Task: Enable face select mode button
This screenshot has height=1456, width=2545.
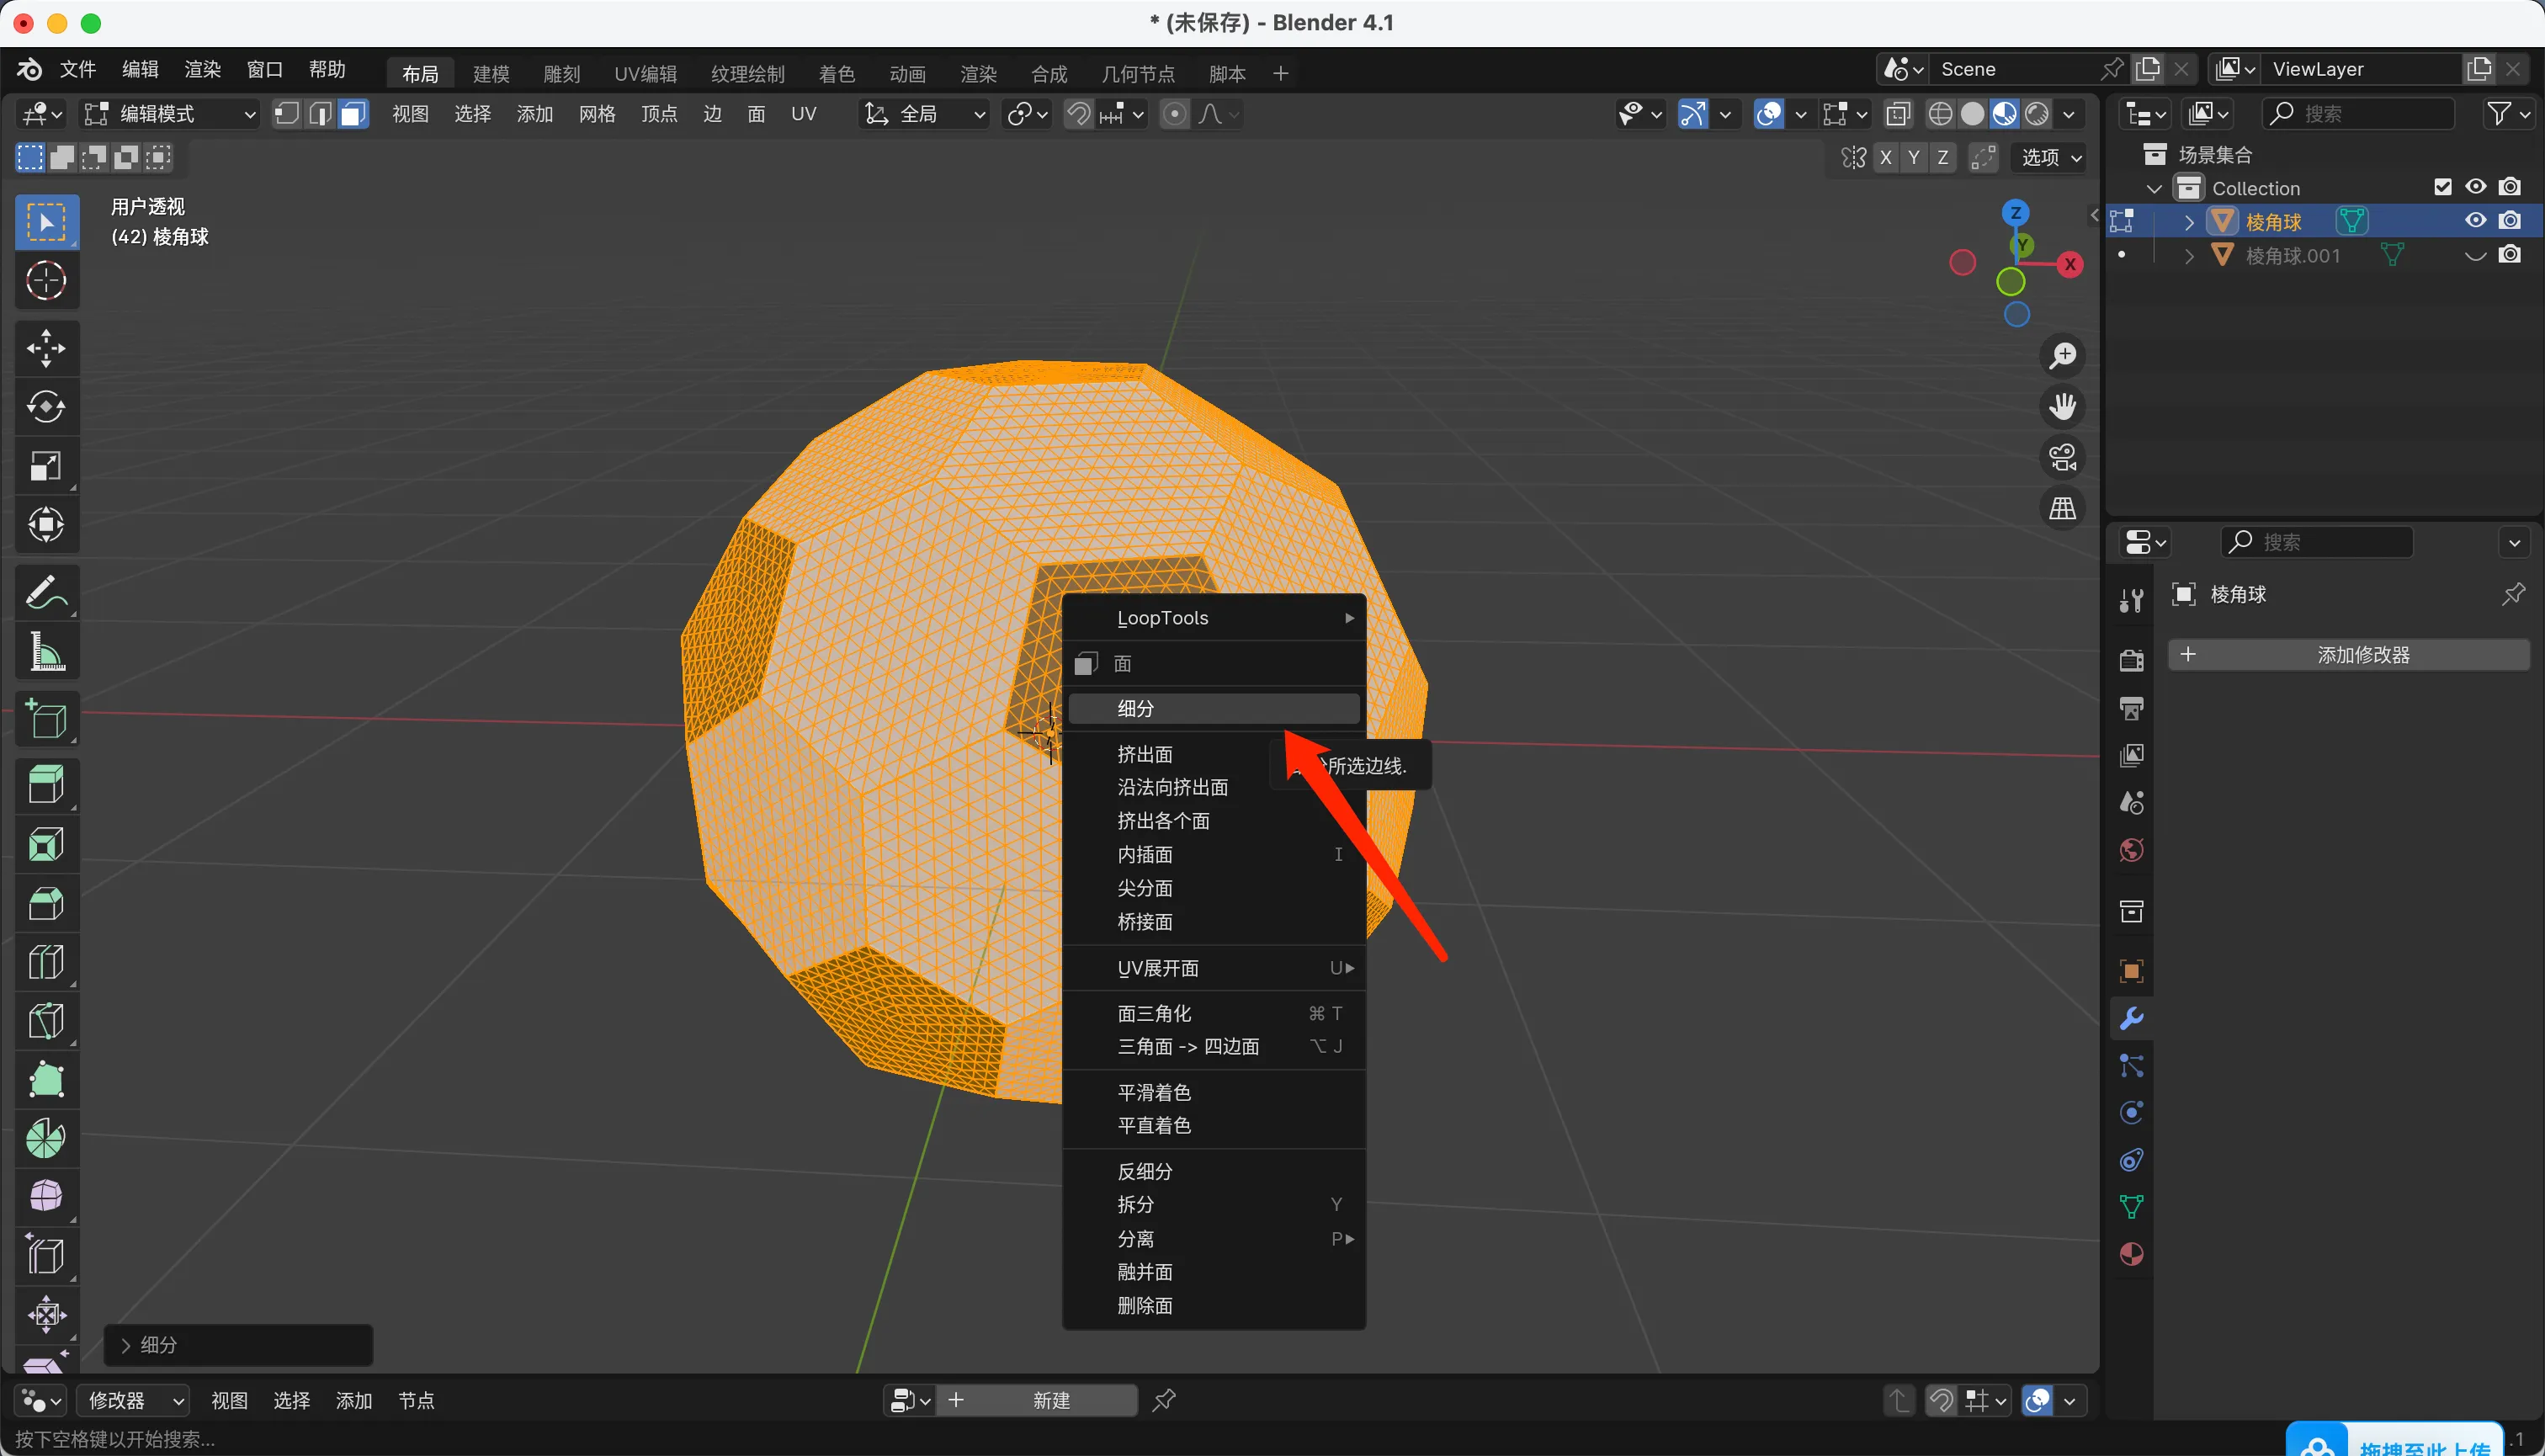Action: coord(352,114)
